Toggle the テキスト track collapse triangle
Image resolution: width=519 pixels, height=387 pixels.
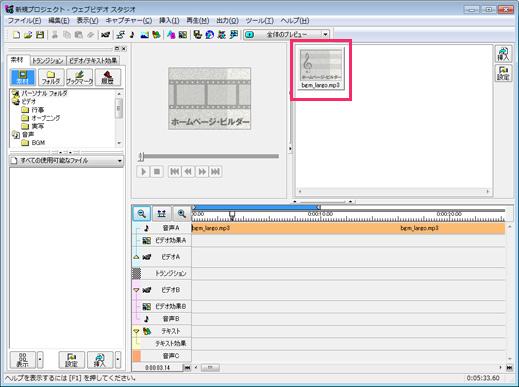136,331
